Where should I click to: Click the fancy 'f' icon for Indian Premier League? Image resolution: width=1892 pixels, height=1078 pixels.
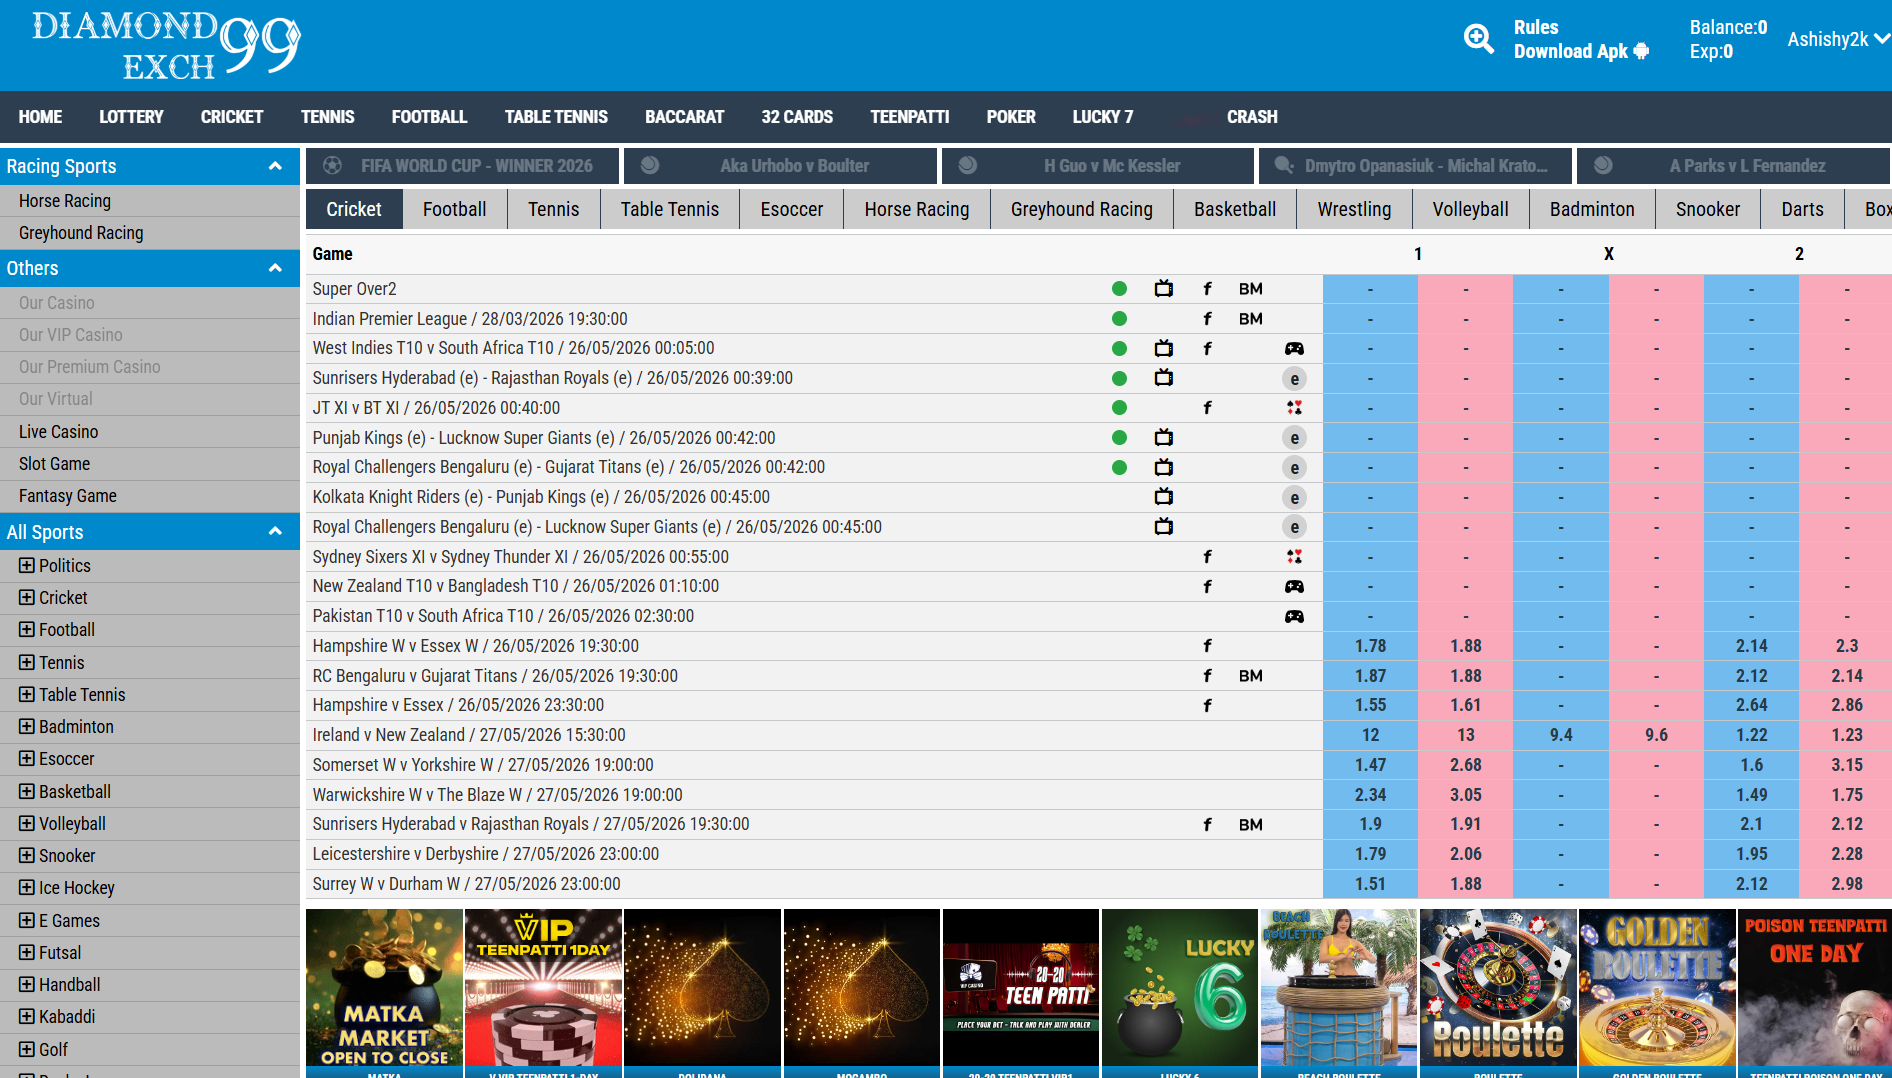pyautogui.click(x=1207, y=319)
